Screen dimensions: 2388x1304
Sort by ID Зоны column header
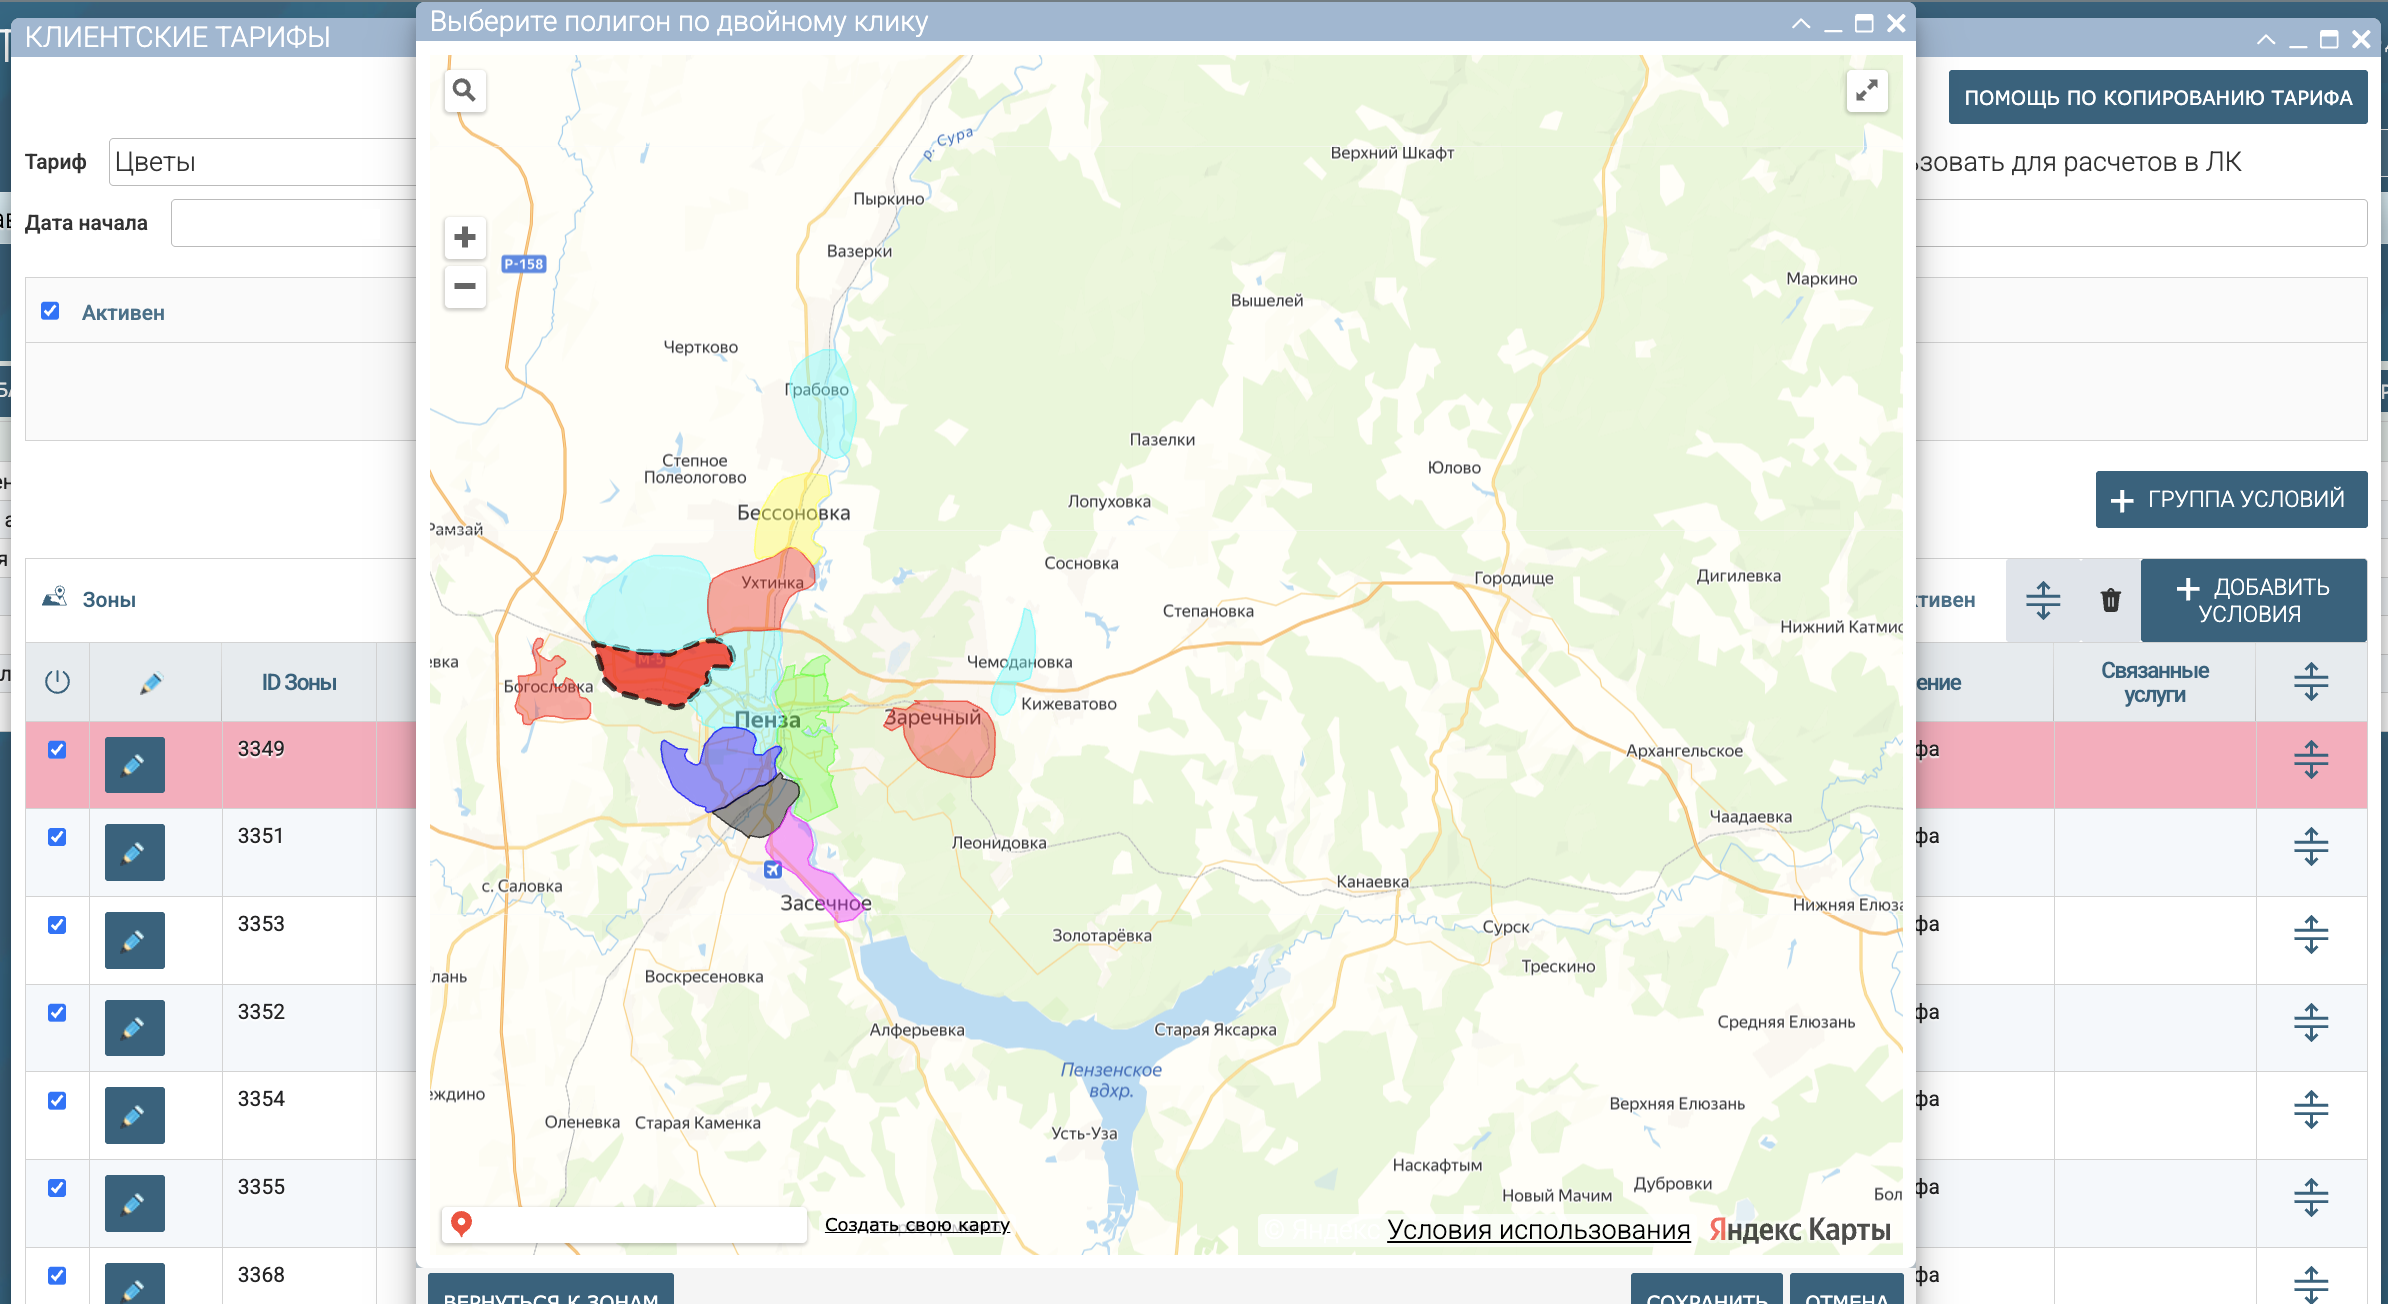tap(299, 682)
